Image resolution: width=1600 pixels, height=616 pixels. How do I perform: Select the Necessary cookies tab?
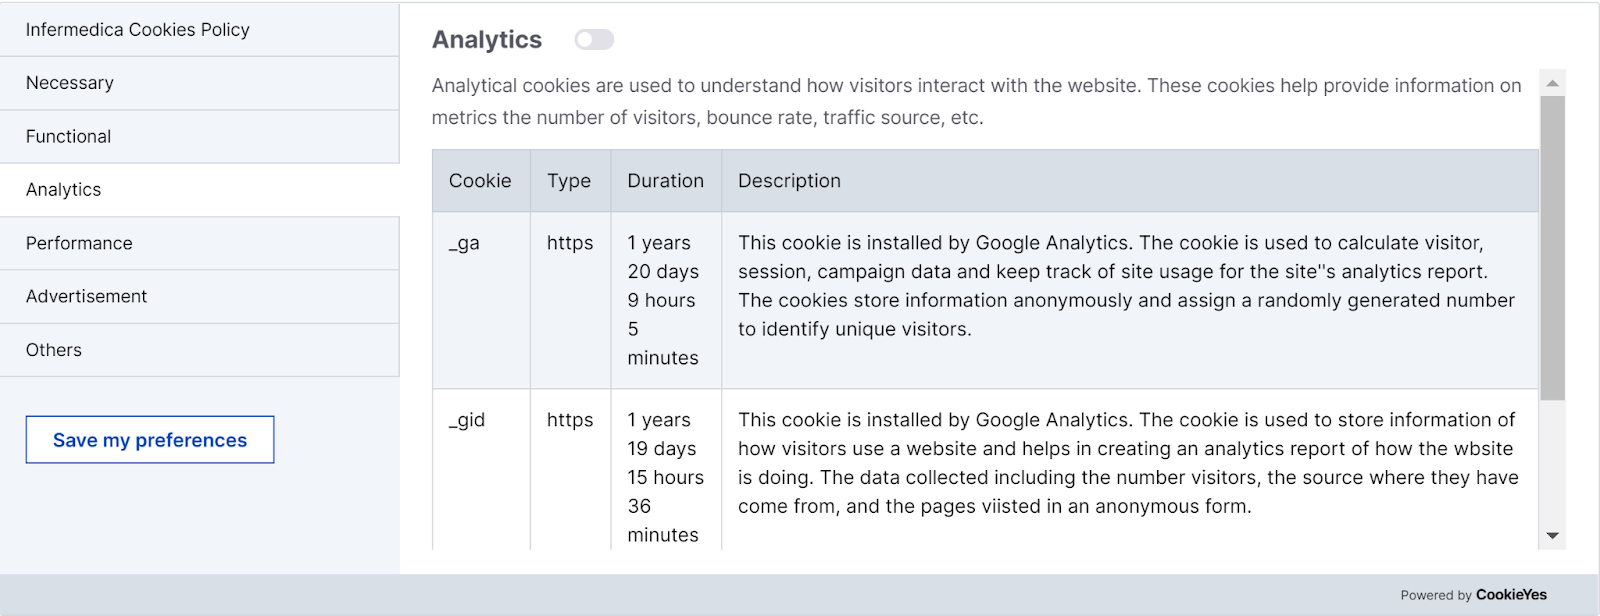70,83
